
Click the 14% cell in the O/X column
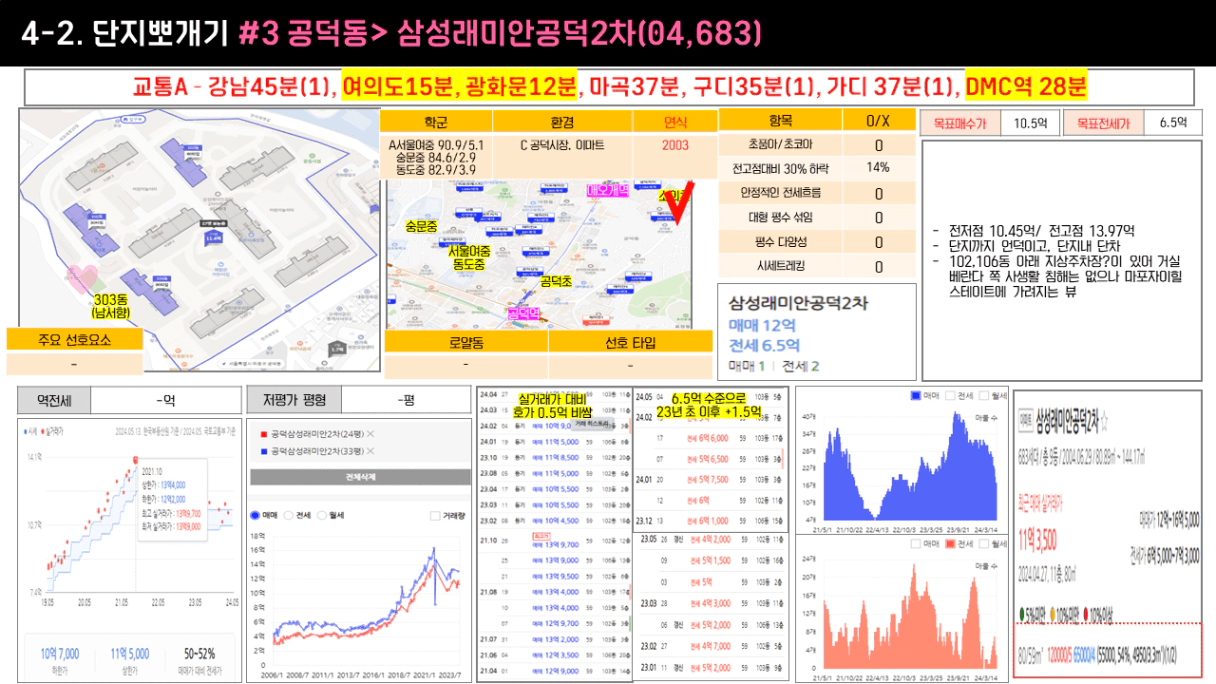pyautogui.click(x=878, y=167)
